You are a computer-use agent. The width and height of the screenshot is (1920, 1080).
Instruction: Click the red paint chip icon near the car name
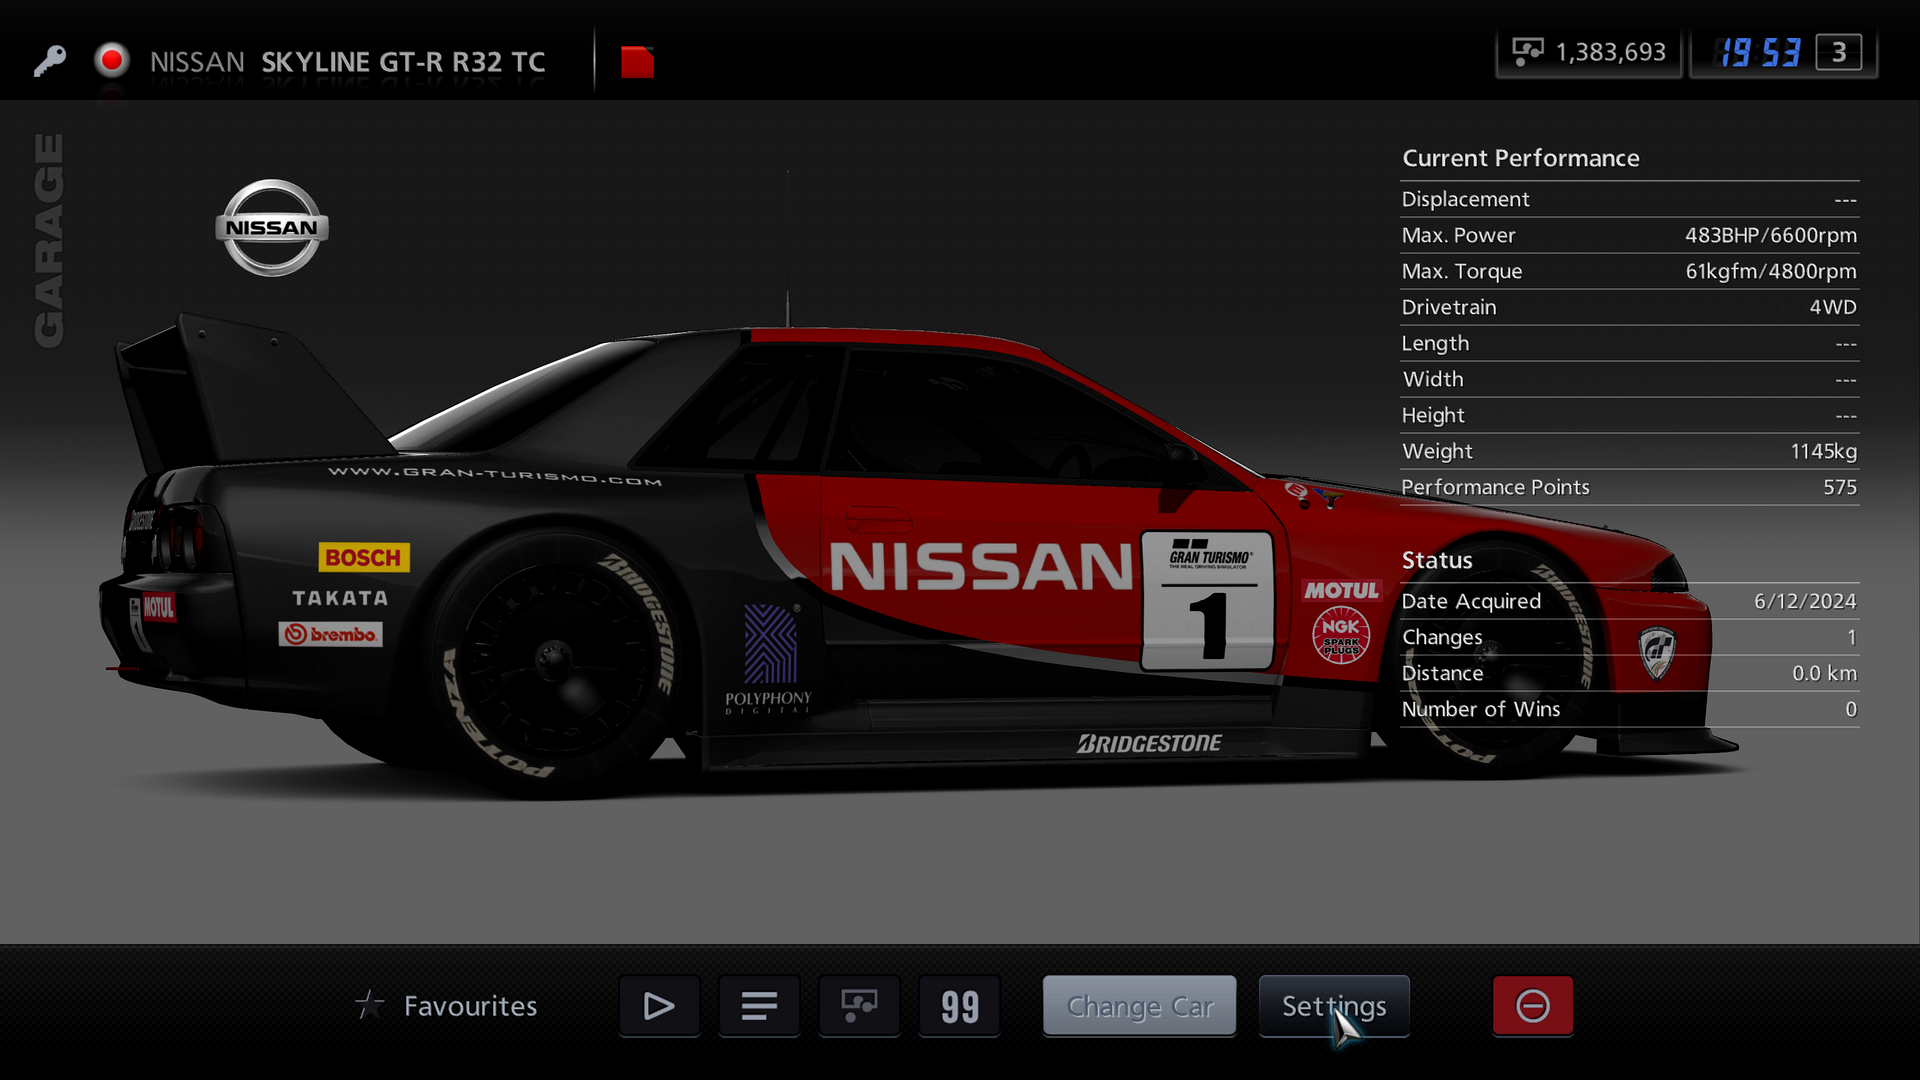pos(639,60)
